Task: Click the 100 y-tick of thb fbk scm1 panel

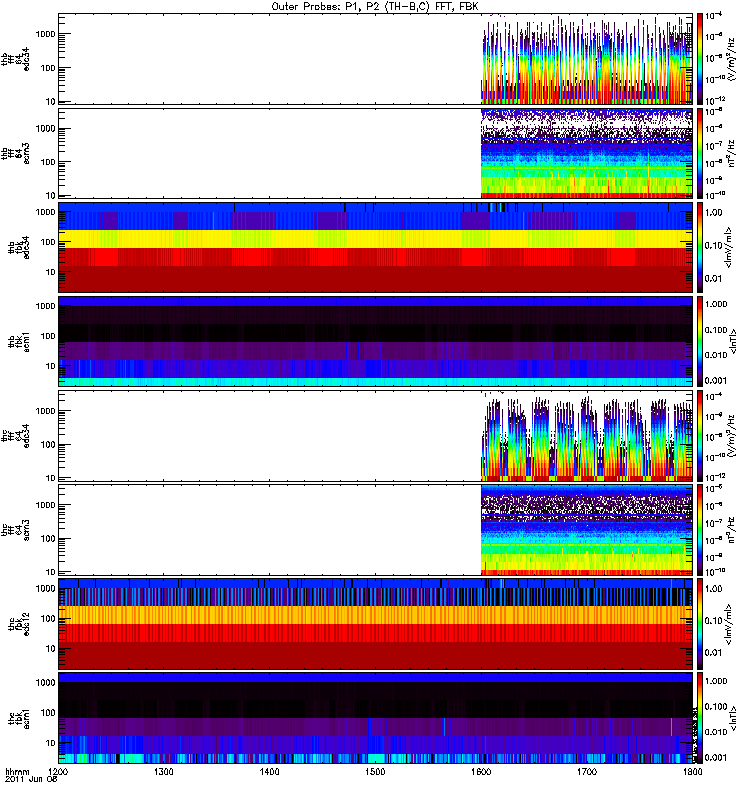Action: 48,336
